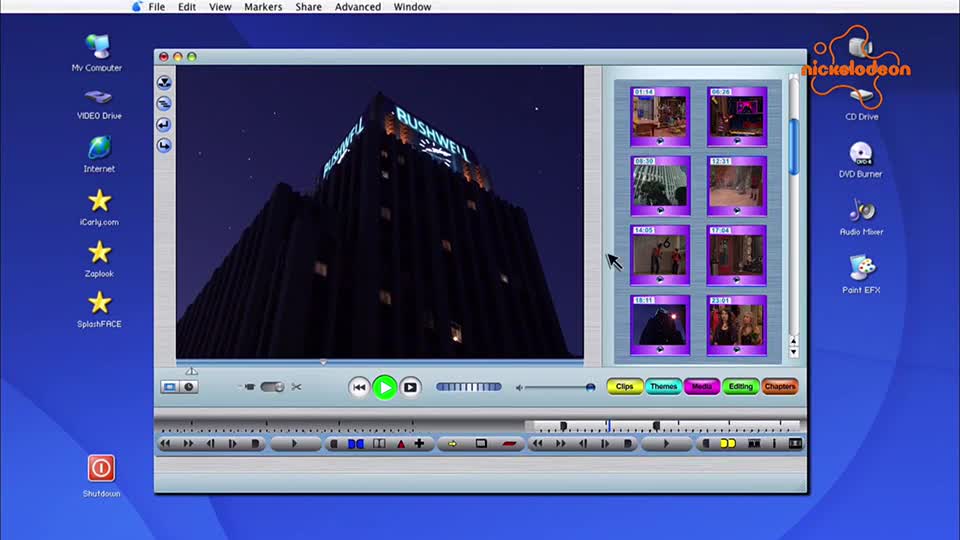Select the clip thumbnail labeled 23:01
960x540 pixels.
[x=737, y=325]
